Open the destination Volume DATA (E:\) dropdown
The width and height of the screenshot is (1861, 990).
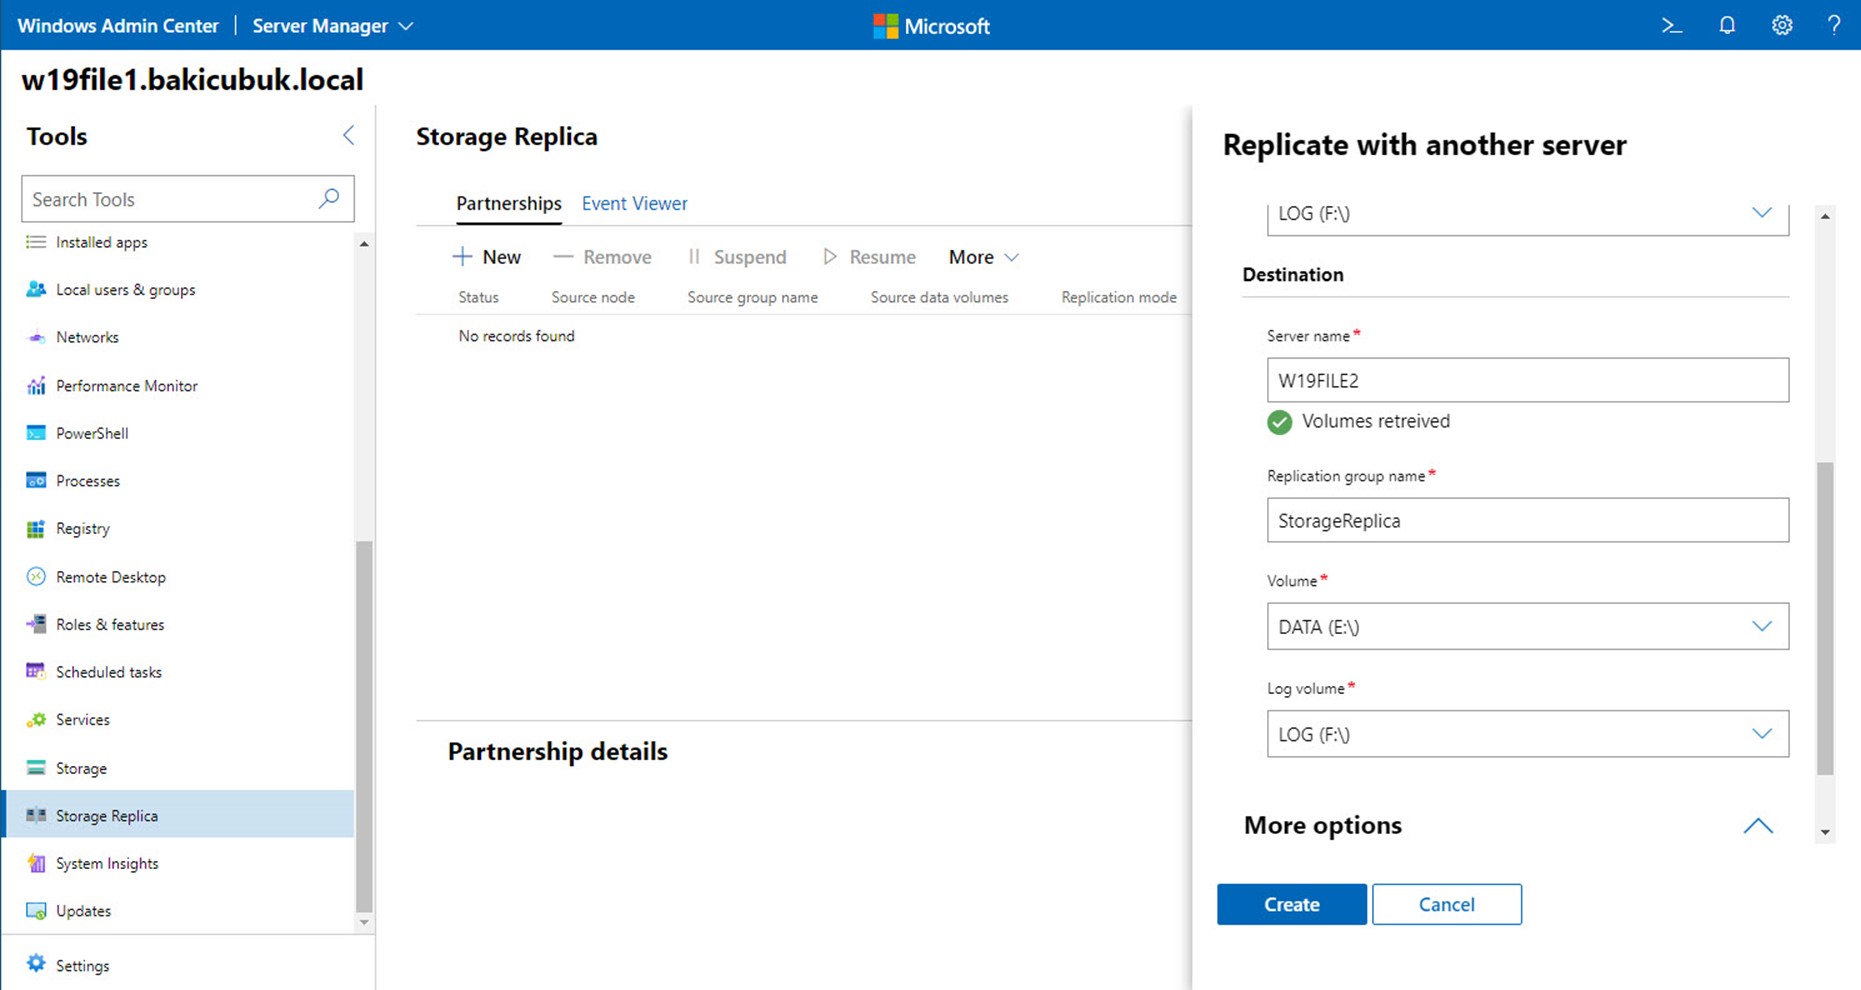point(1527,626)
